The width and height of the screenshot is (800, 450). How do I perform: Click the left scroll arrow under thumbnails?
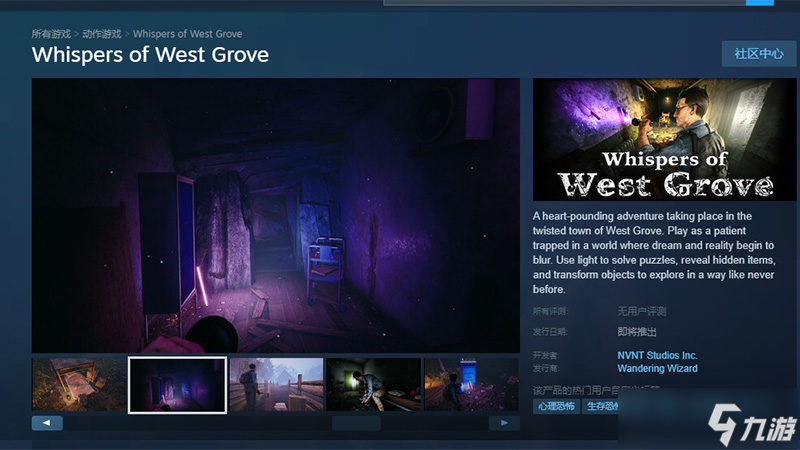(47, 423)
